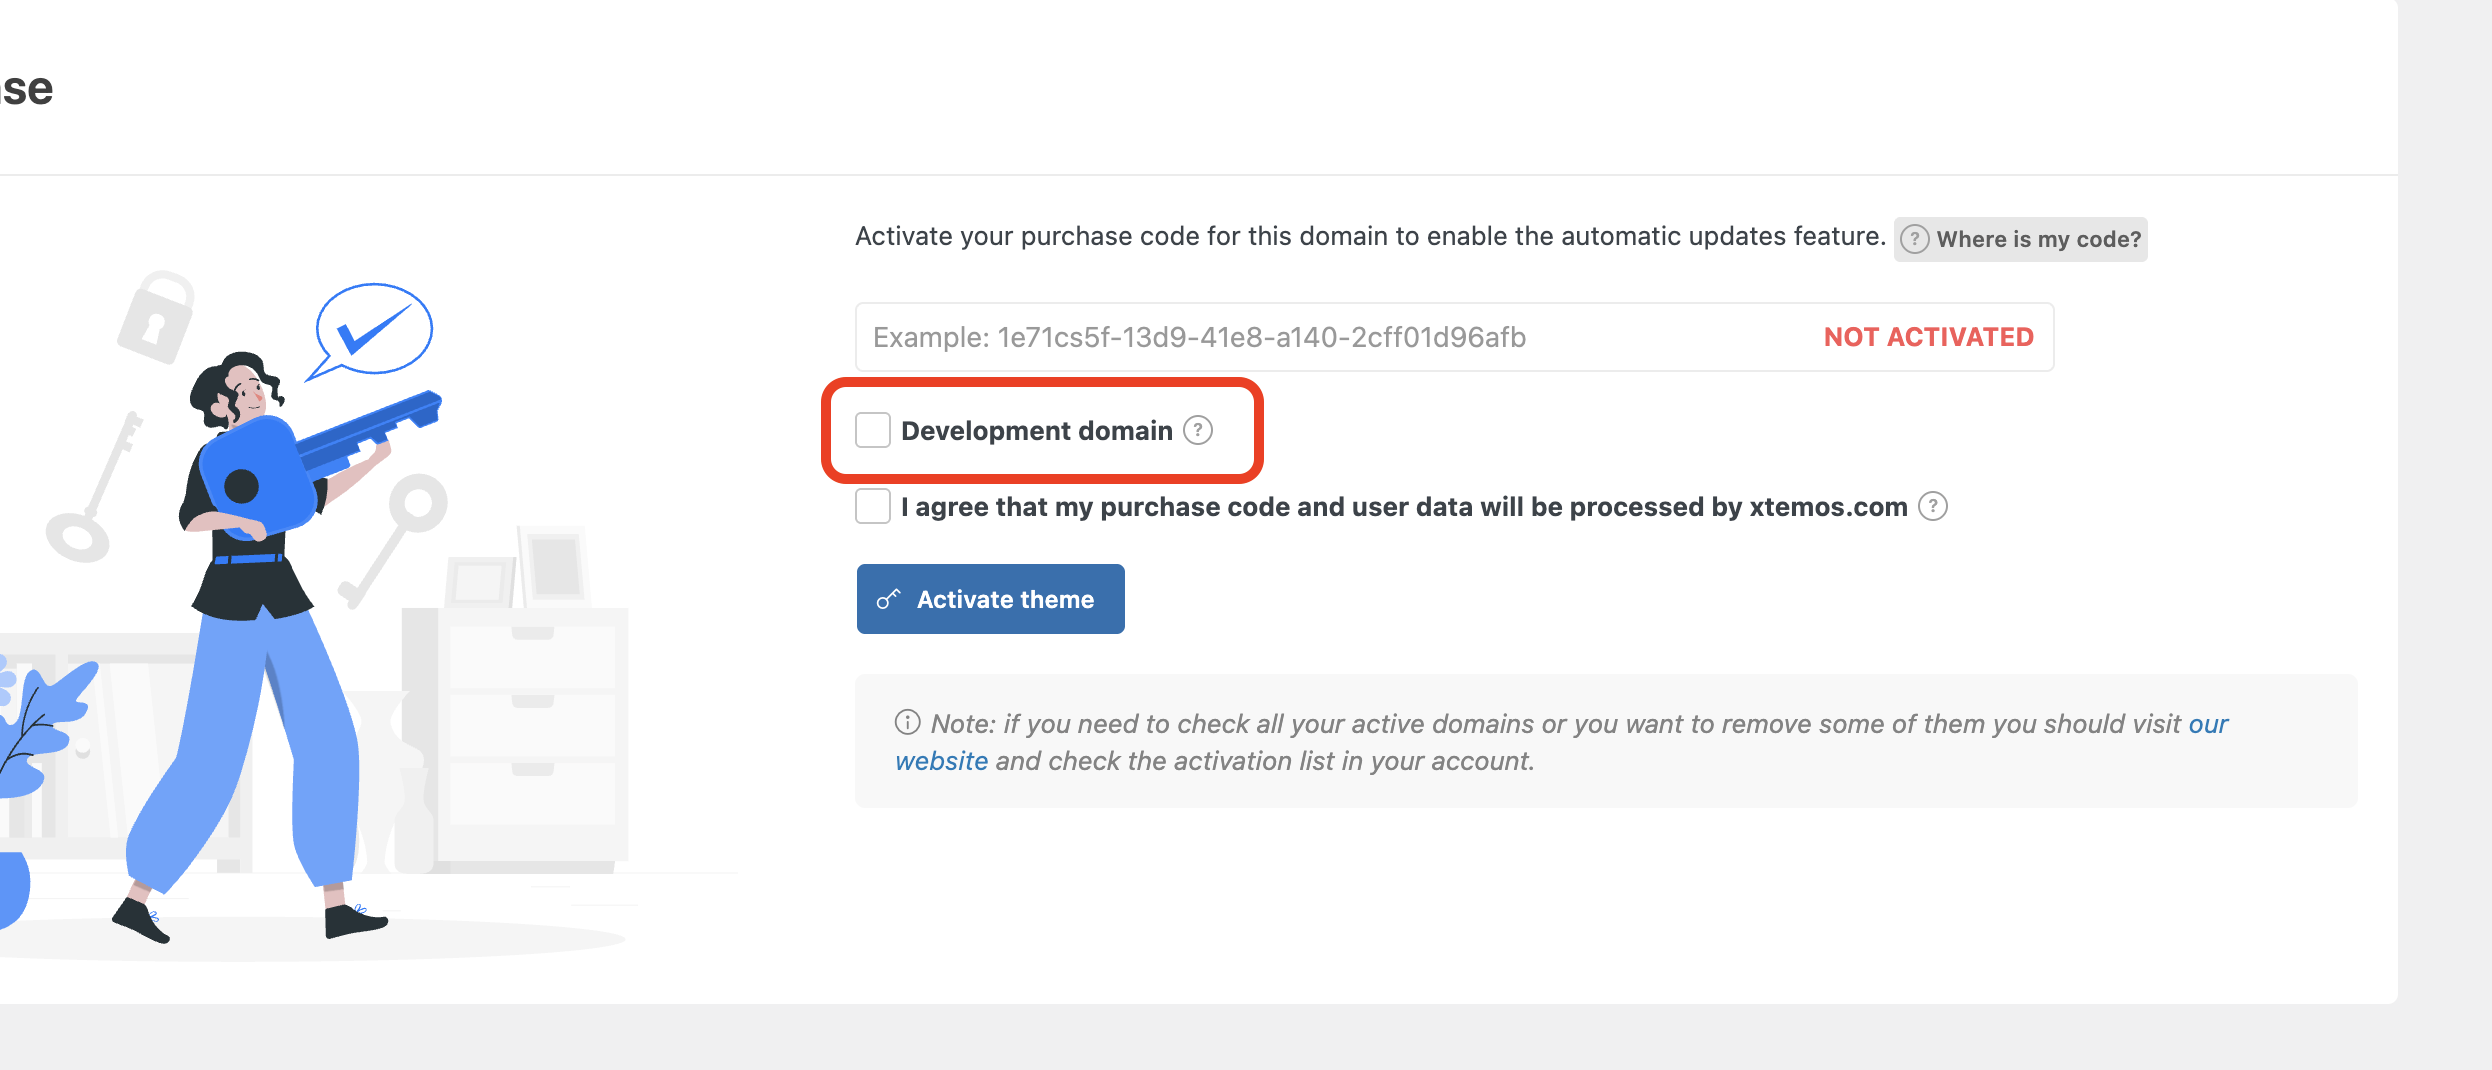Open the "our website" link in the note
Screen dimensions: 2492x1070
click(2208, 724)
